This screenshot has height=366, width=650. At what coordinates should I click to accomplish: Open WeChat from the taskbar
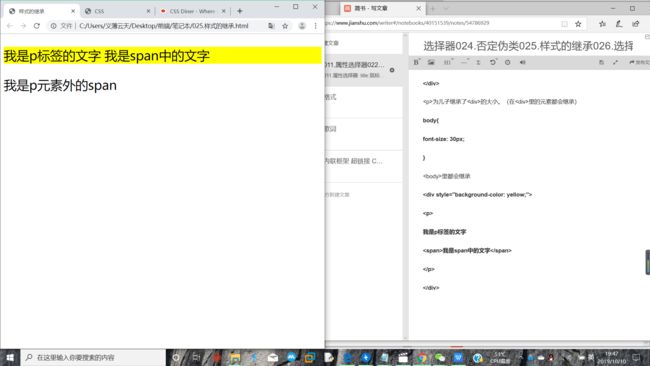pyautogui.click(x=440, y=357)
